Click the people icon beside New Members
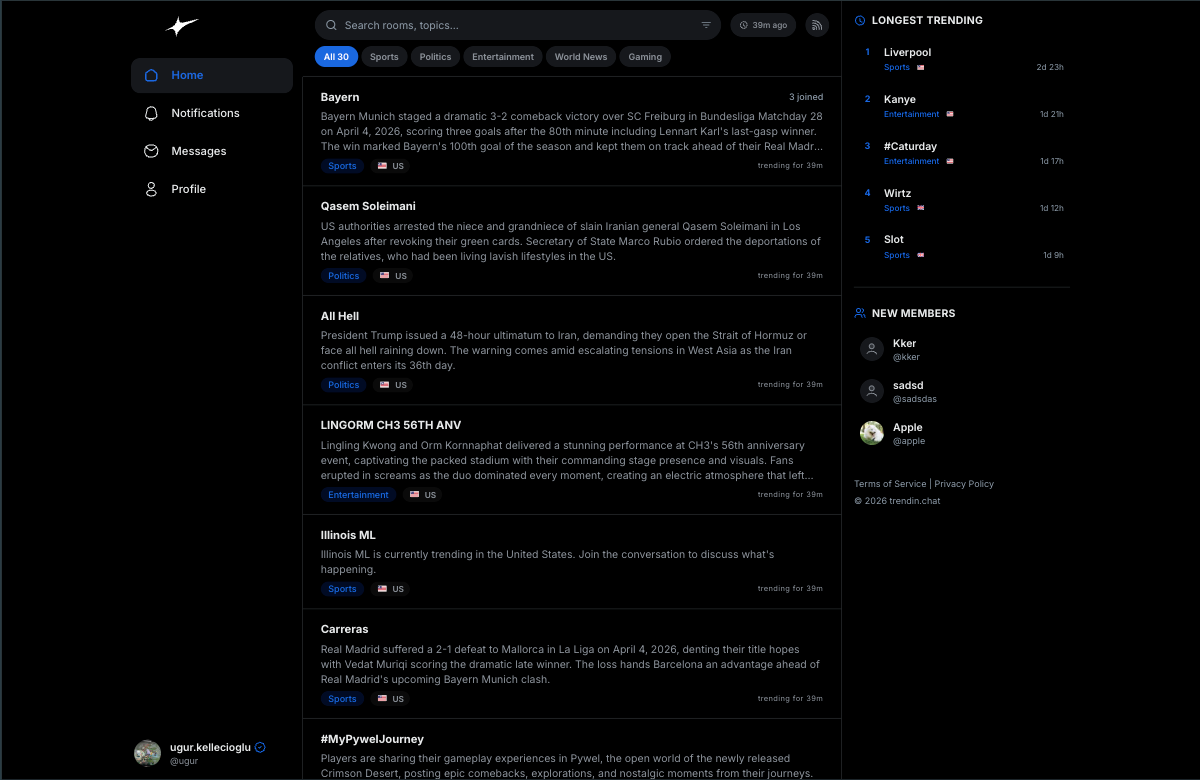Viewport: 1200px width, 780px height. pos(860,313)
